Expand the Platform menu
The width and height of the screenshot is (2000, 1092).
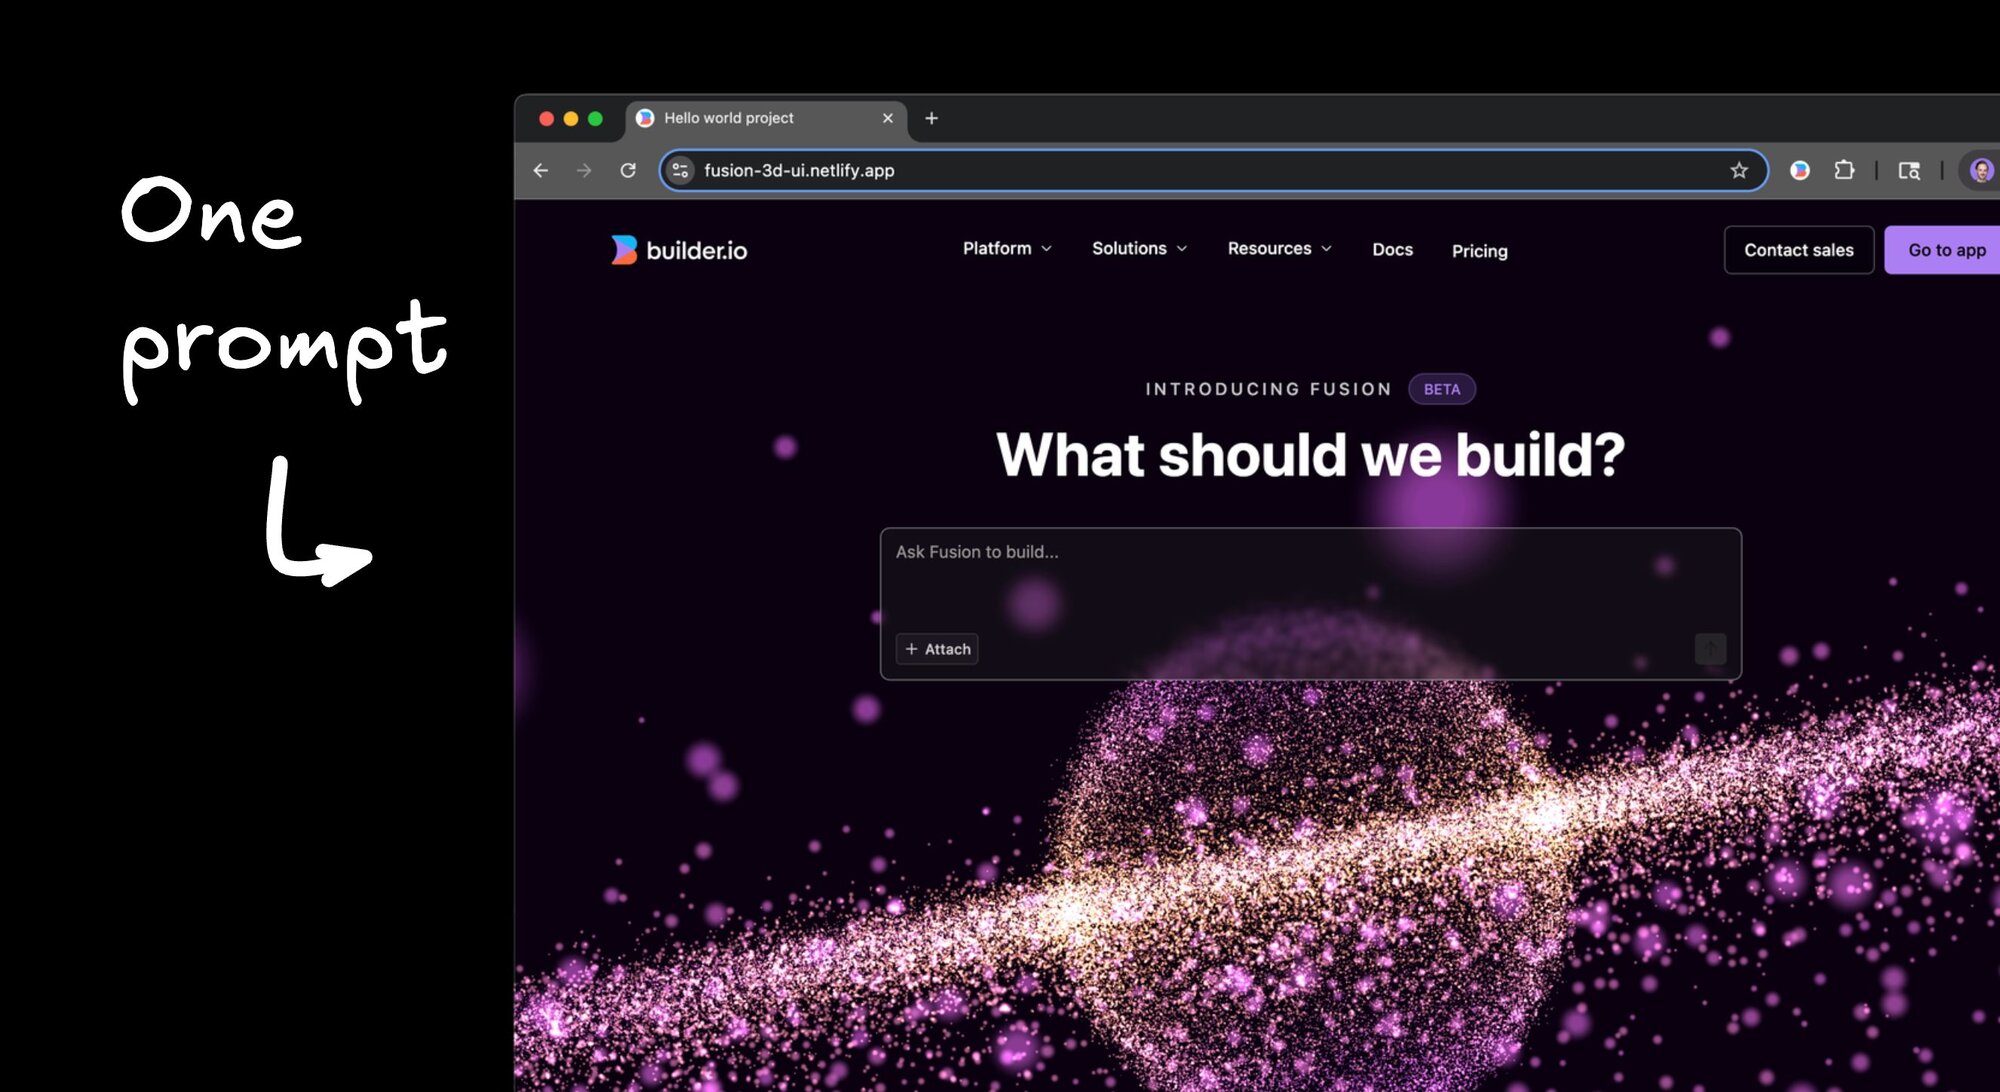pyautogui.click(x=1007, y=249)
